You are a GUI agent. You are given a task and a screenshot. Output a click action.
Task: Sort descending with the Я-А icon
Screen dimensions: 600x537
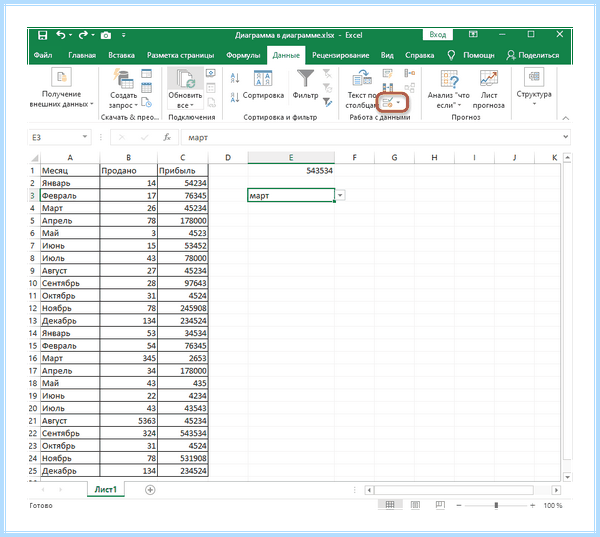tap(235, 97)
